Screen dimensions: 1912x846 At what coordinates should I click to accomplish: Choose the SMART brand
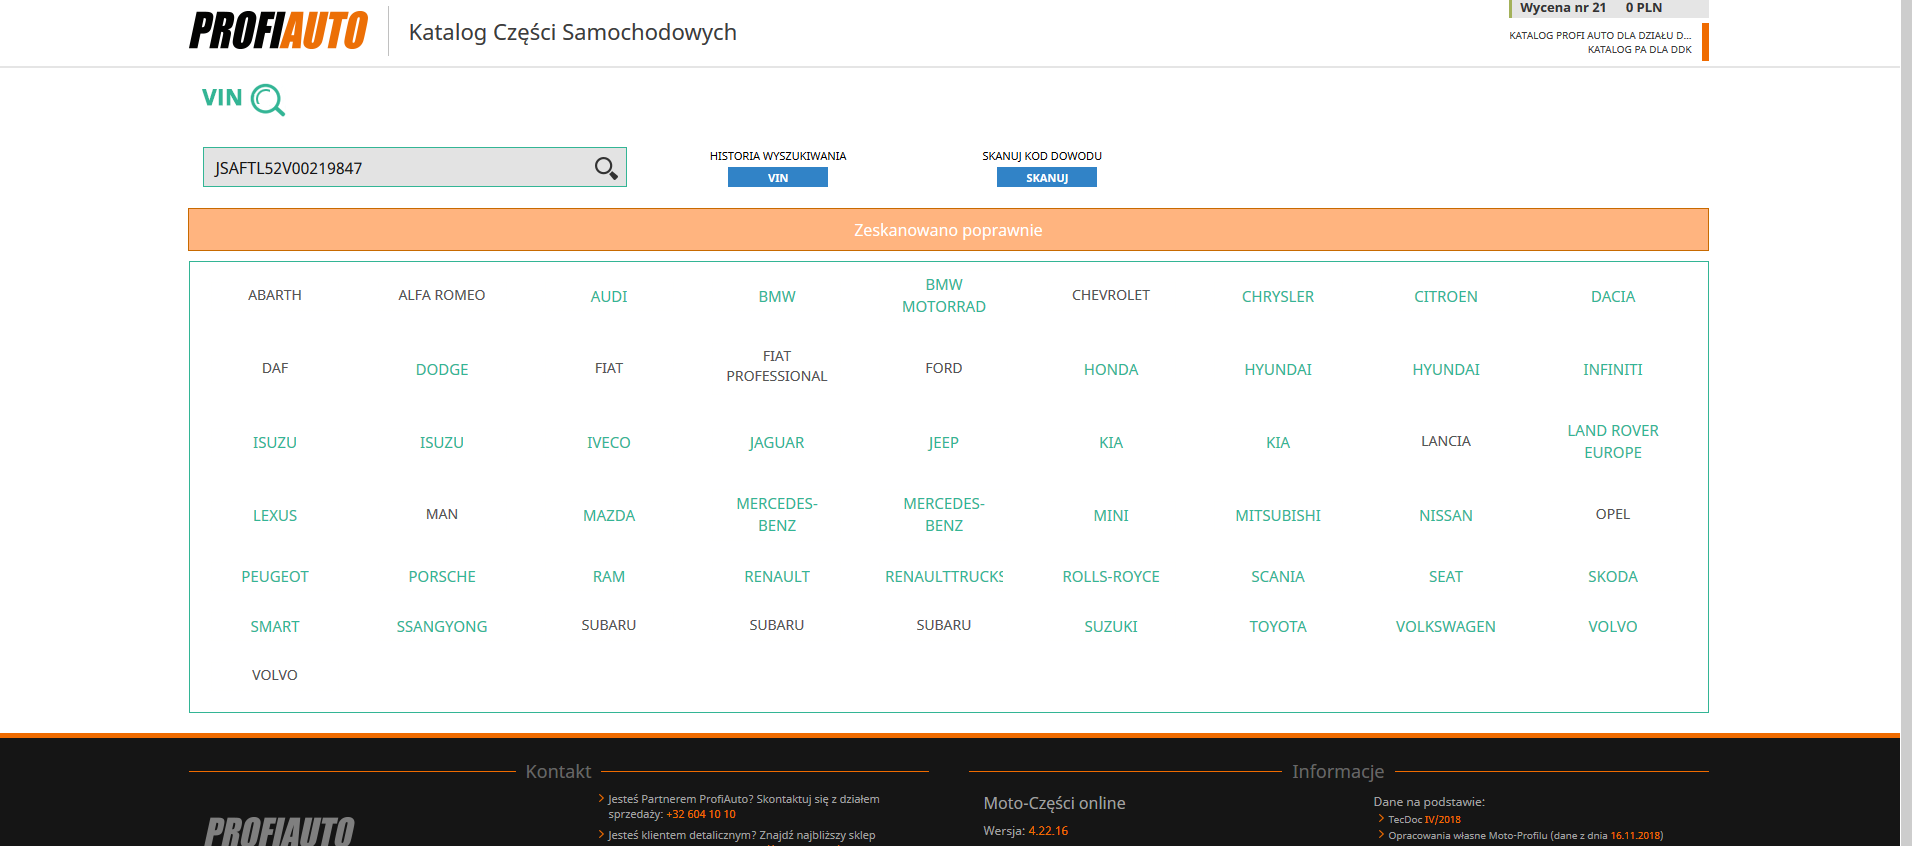pyautogui.click(x=275, y=626)
